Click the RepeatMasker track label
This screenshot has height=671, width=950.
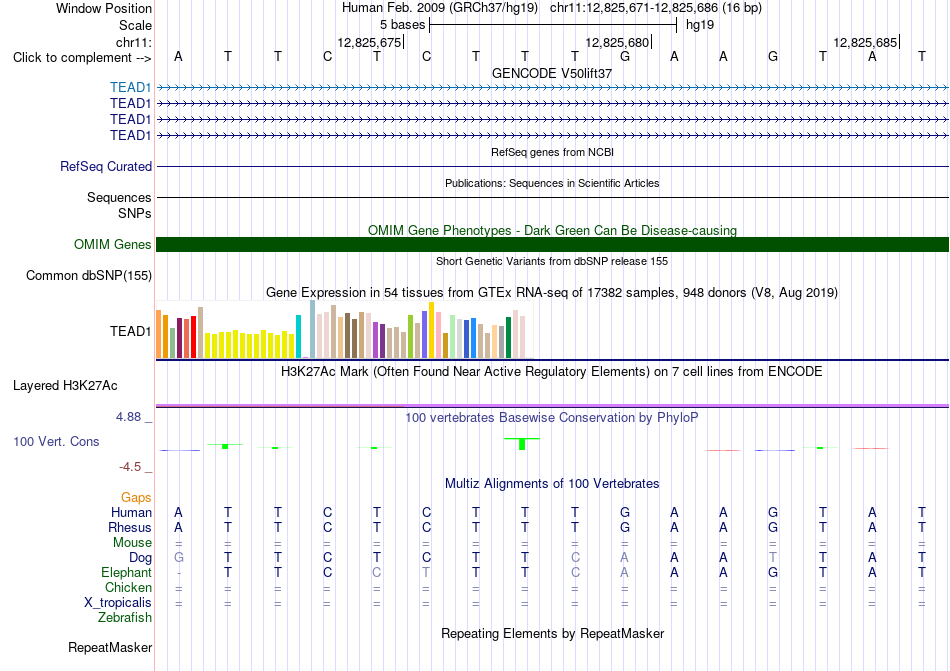pyautogui.click(x=110, y=648)
